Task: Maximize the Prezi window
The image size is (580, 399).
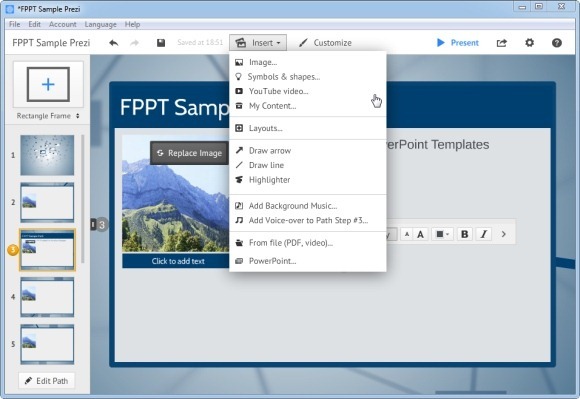Action: pos(539,7)
